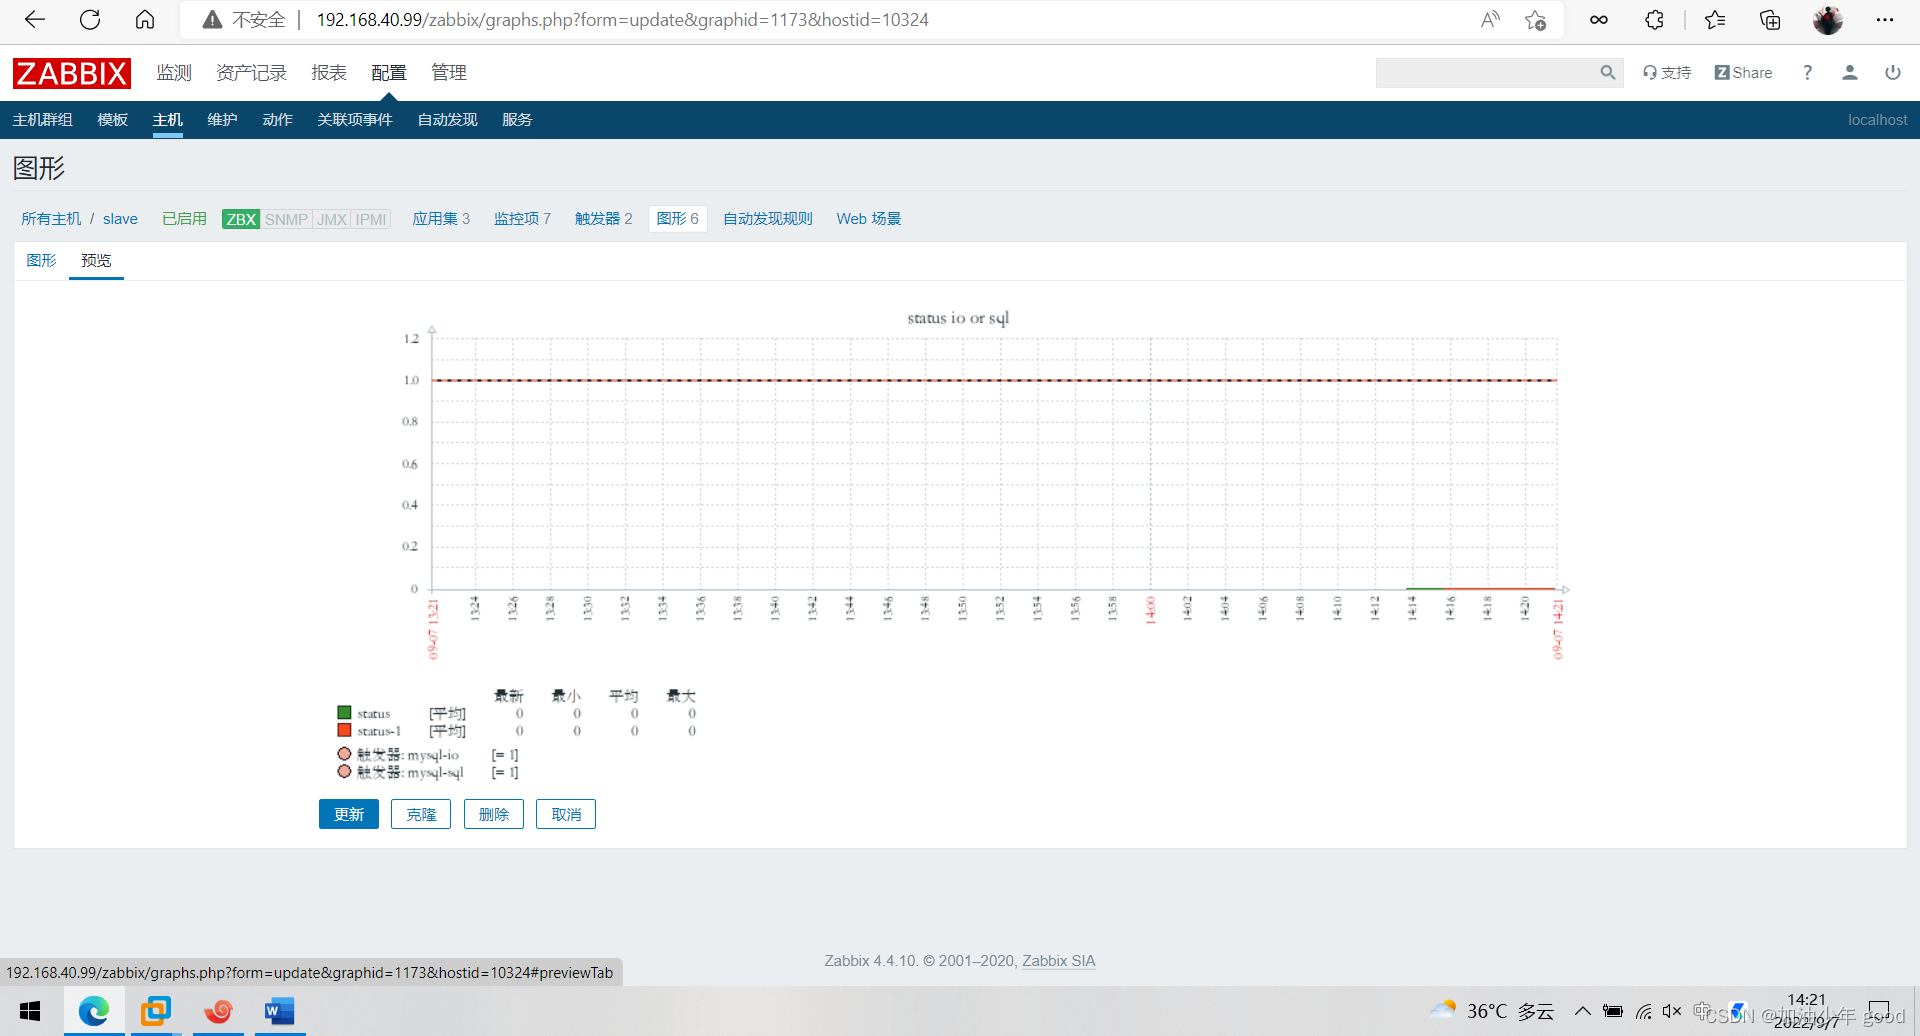The height and width of the screenshot is (1036, 1920).
Task: Open the collections icon
Action: (x=1770, y=20)
